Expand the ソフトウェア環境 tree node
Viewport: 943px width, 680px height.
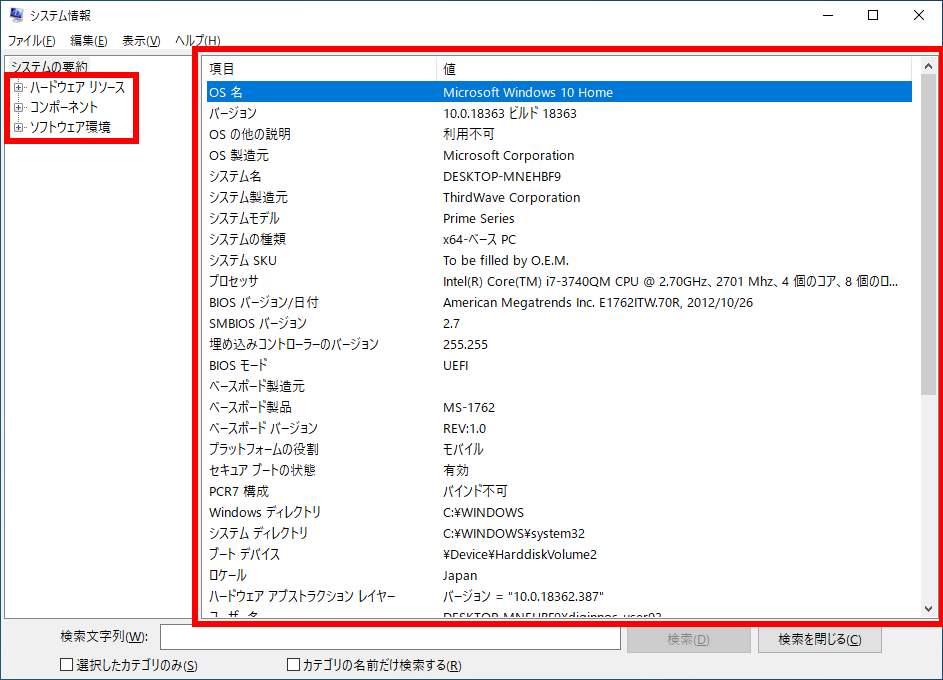pyautogui.click(x=19, y=128)
